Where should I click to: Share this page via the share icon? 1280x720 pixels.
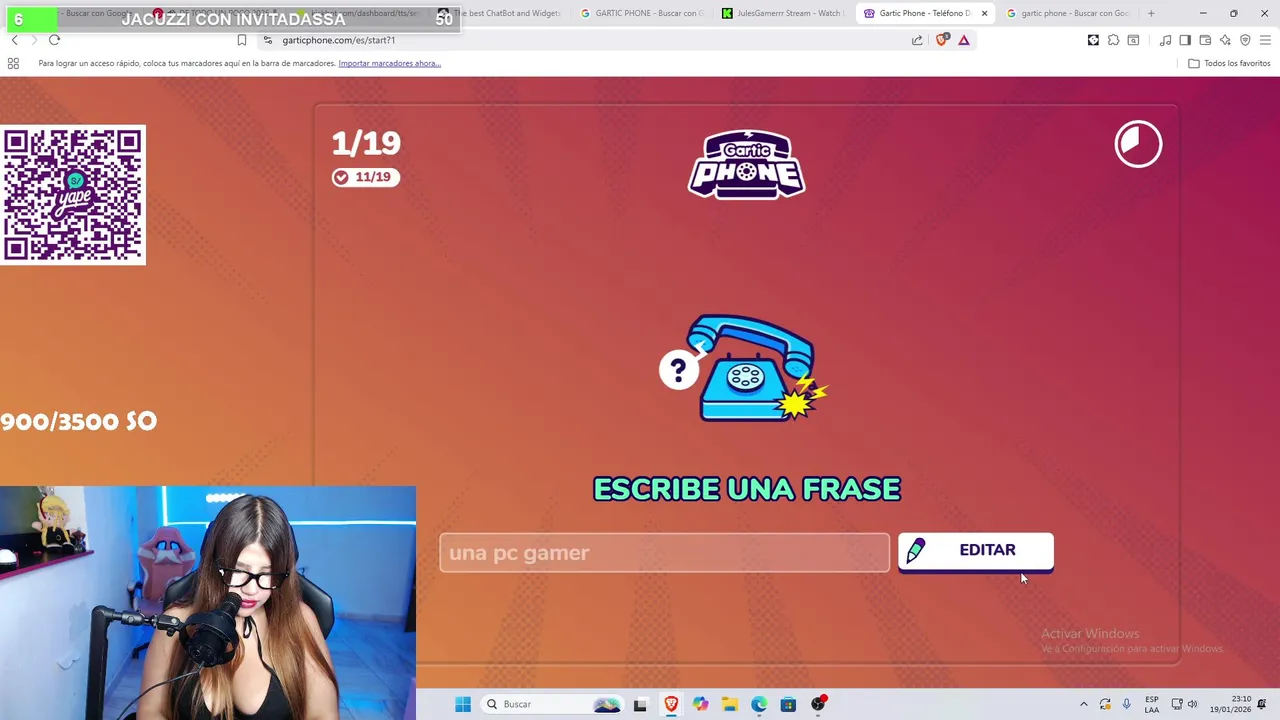pos(917,40)
